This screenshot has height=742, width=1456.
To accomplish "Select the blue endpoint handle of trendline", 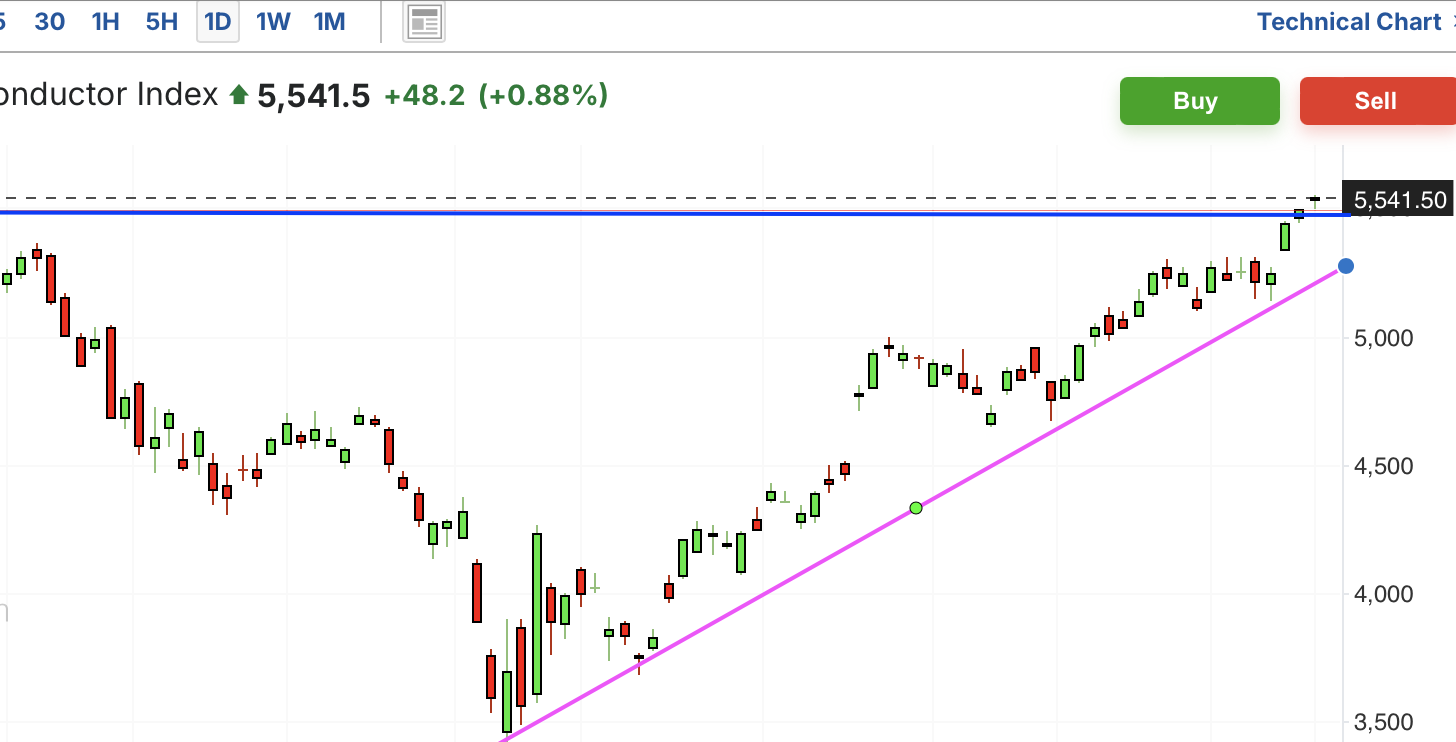I will [1346, 266].
